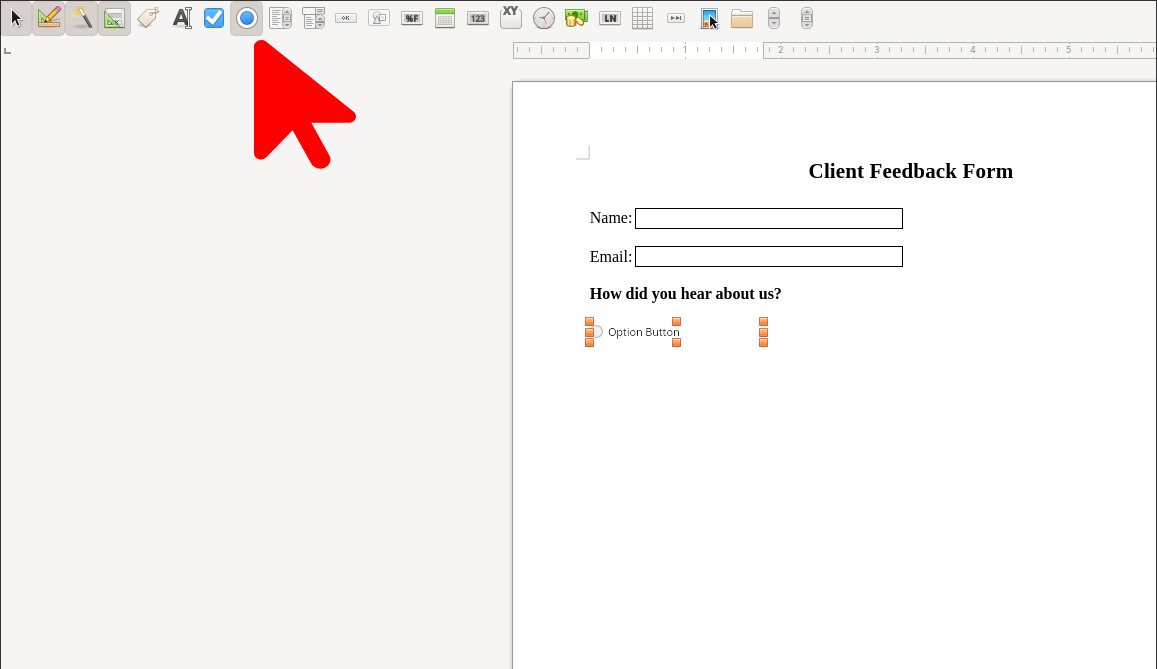Click the 'Name:' label text
The height and width of the screenshot is (669, 1157).
coord(611,218)
